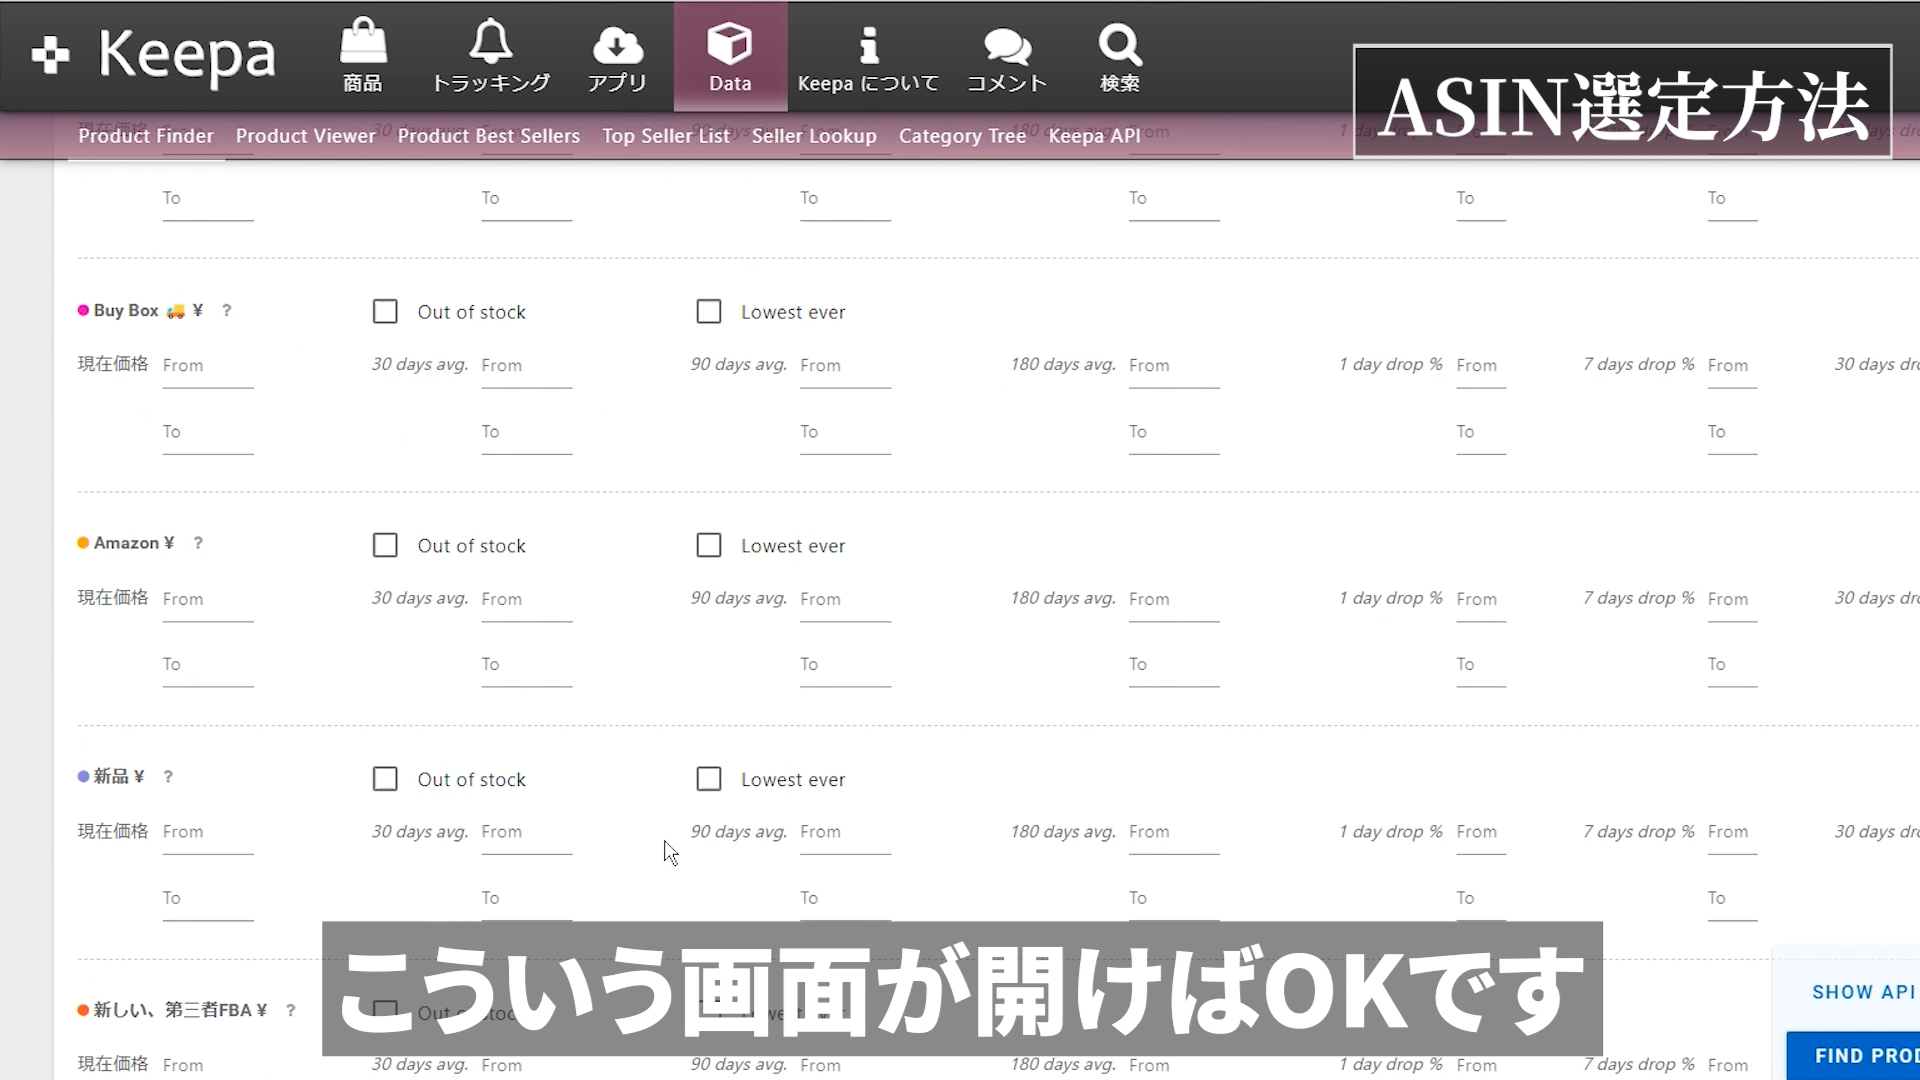Image resolution: width=1920 pixels, height=1080 pixels.
Task: Switch to Product Viewer tab
Action: (305, 136)
